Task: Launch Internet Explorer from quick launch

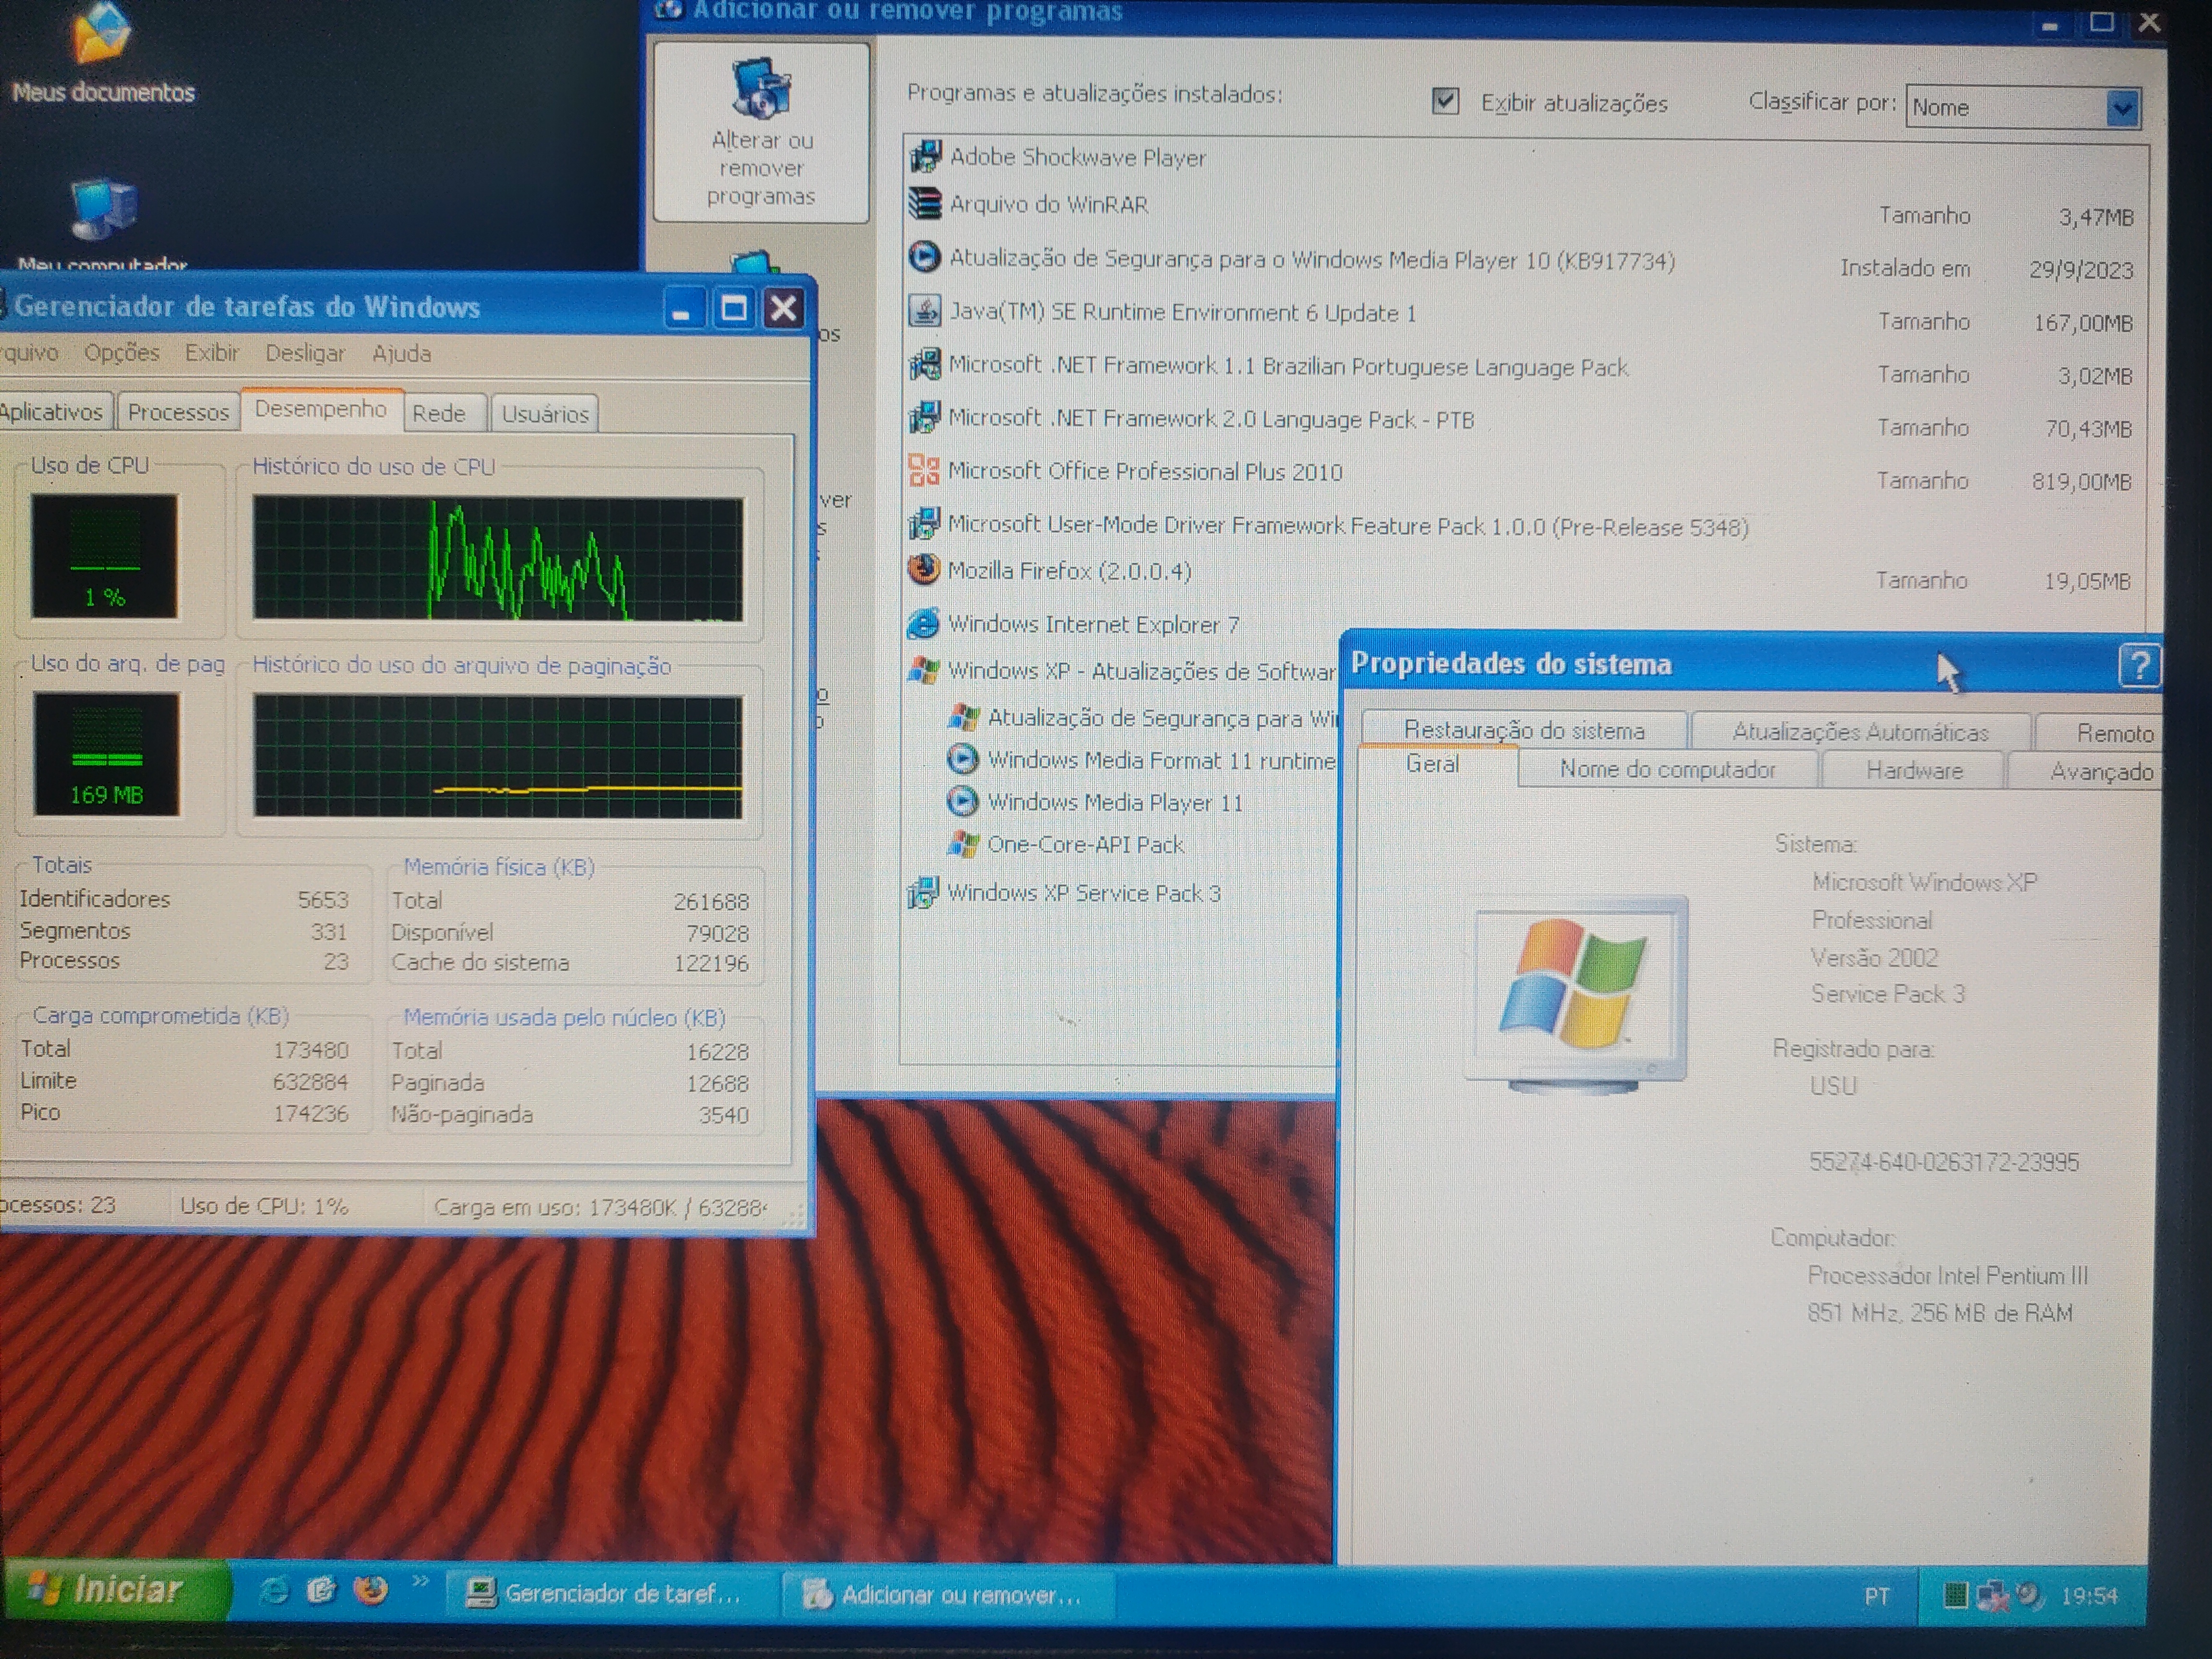Action: pyautogui.click(x=273, y=1590)
